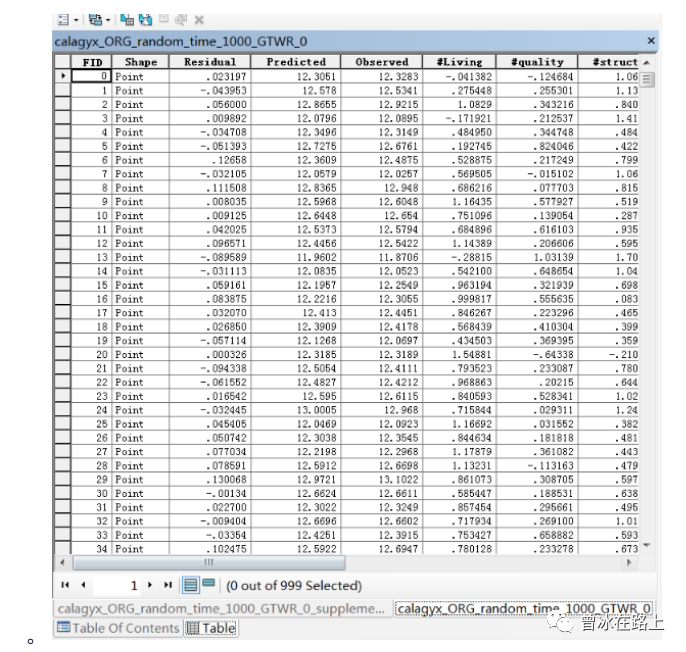Click the Residual value .000326
Viewport: 686px width, 652px height.
point(210,354)
